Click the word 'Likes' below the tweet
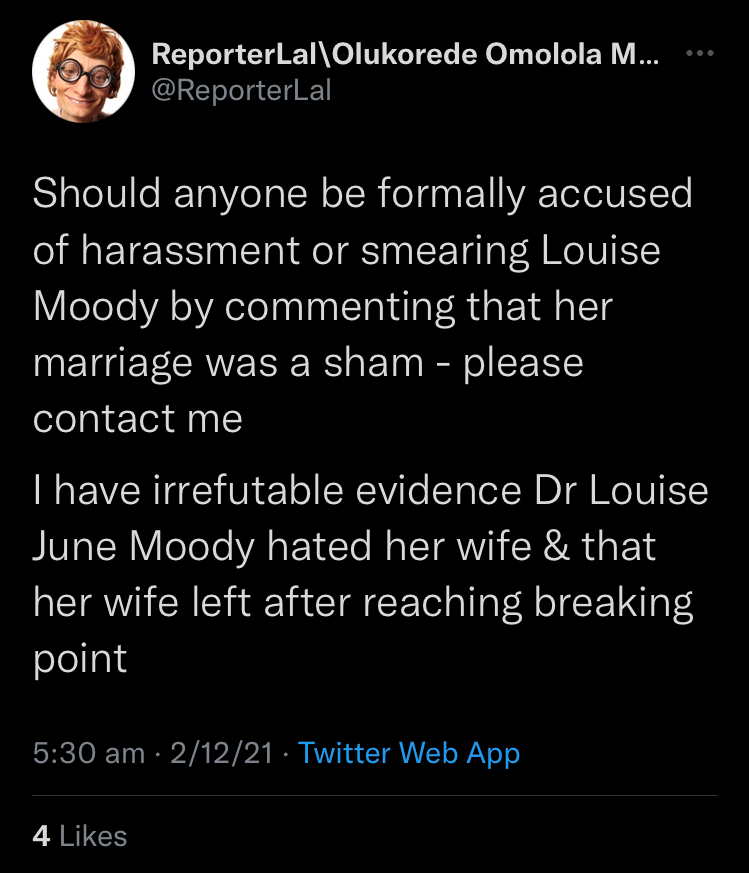The image size is (749, 873). click(x=94, y=835)
